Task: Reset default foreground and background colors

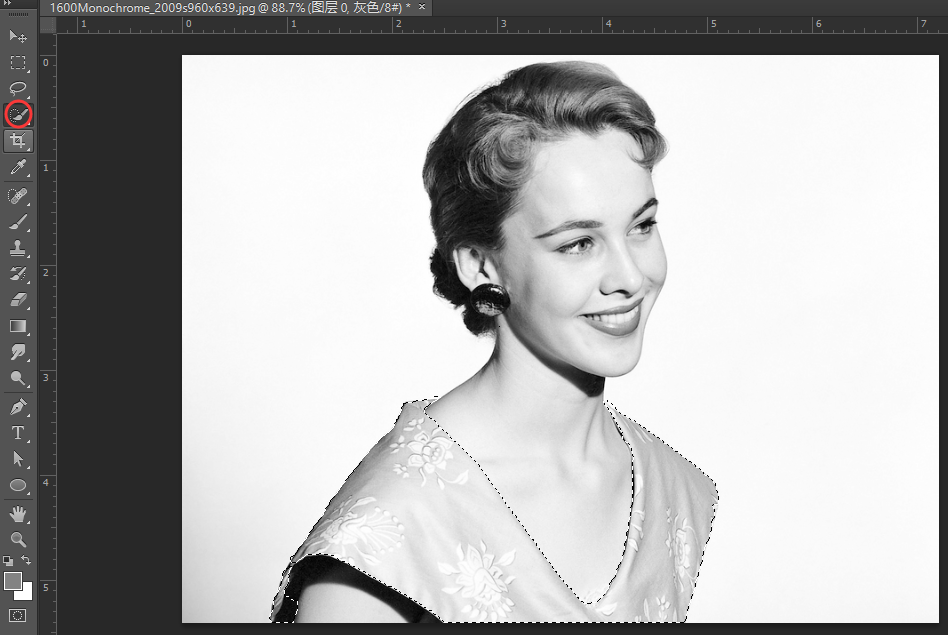Action: pos(8,561)
